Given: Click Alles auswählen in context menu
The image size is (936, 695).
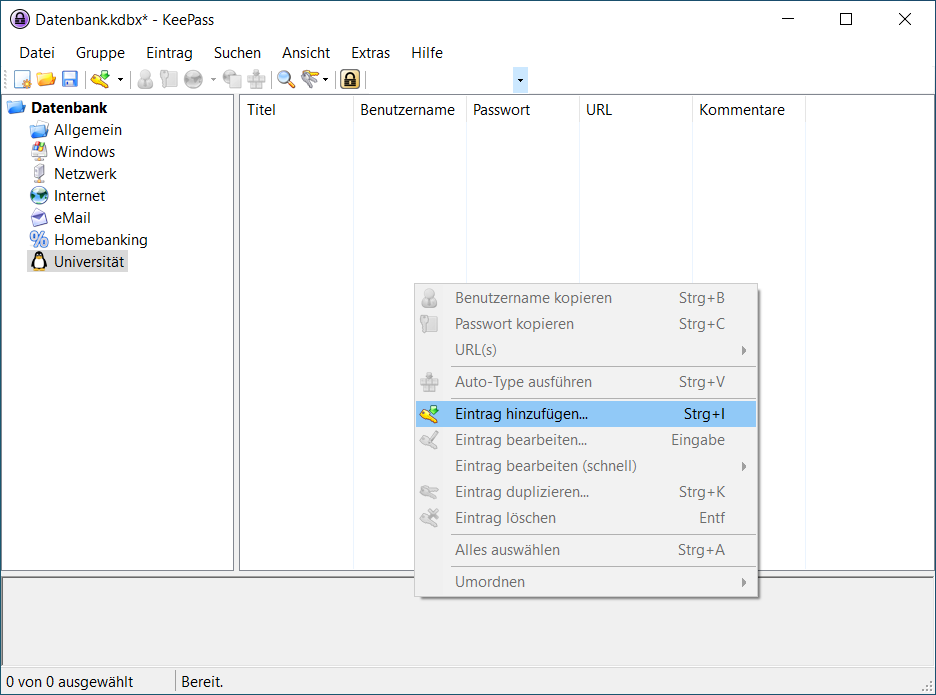Looking at the screenshot, I should pyautogui.click(x=586, y=550).
